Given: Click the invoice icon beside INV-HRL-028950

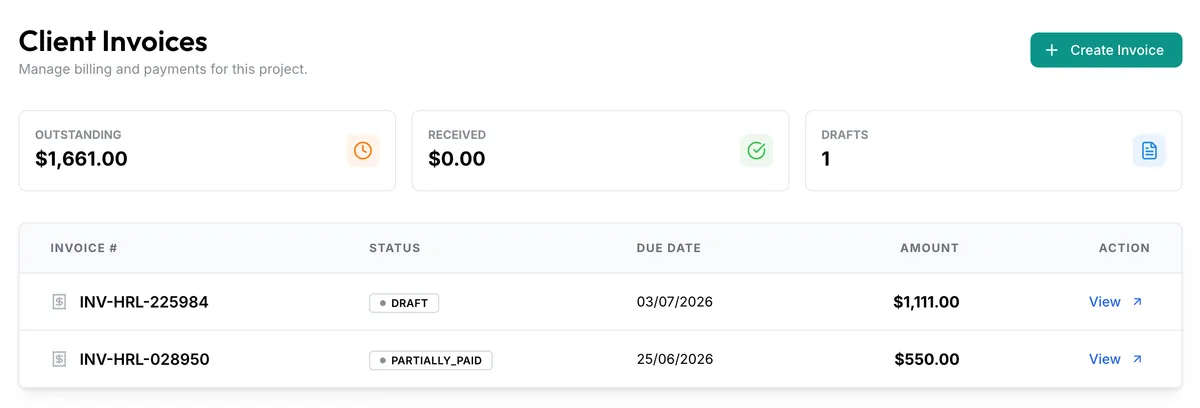Looking at the screenshot, I should [59, 359].
